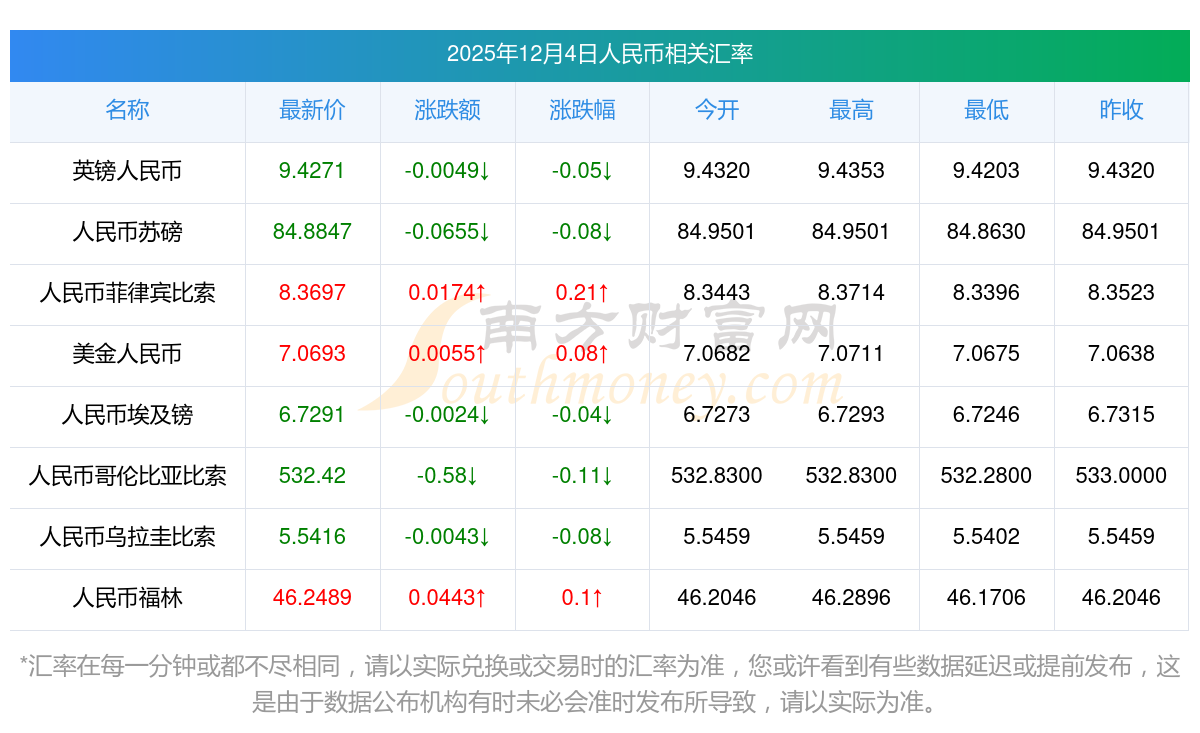Select previous close 533.0000

point(1121,476)
